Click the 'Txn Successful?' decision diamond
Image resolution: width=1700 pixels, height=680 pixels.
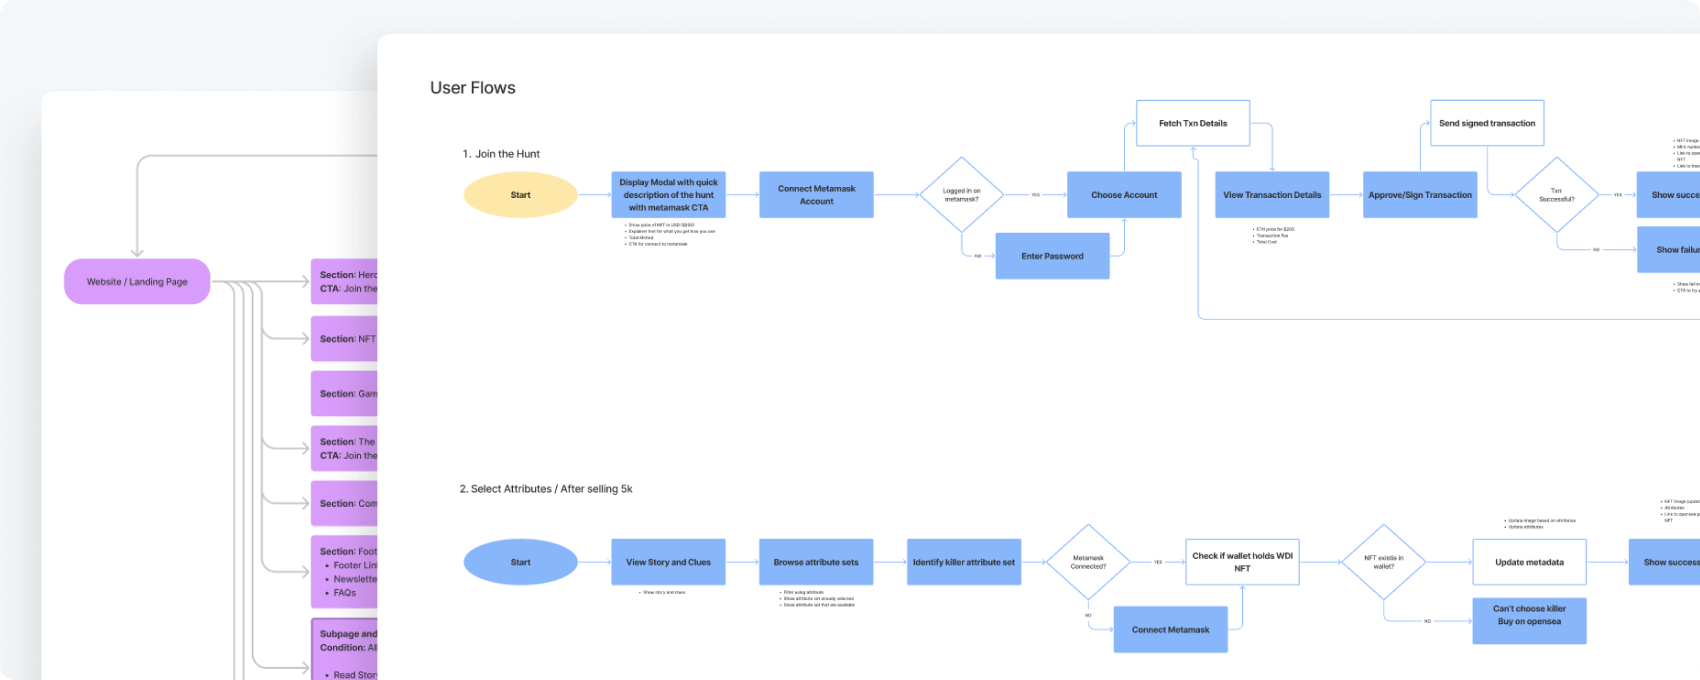coord(1556,195)
